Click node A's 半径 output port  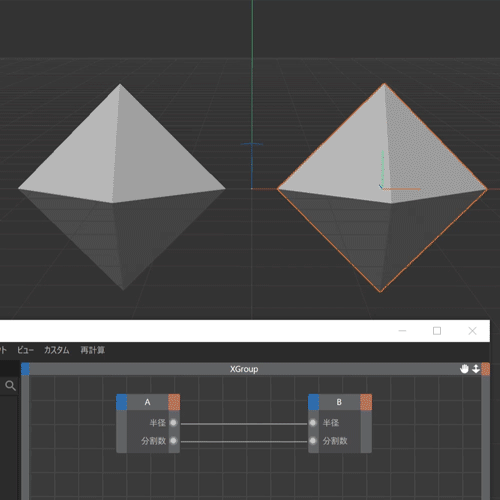tap(173, 423)
